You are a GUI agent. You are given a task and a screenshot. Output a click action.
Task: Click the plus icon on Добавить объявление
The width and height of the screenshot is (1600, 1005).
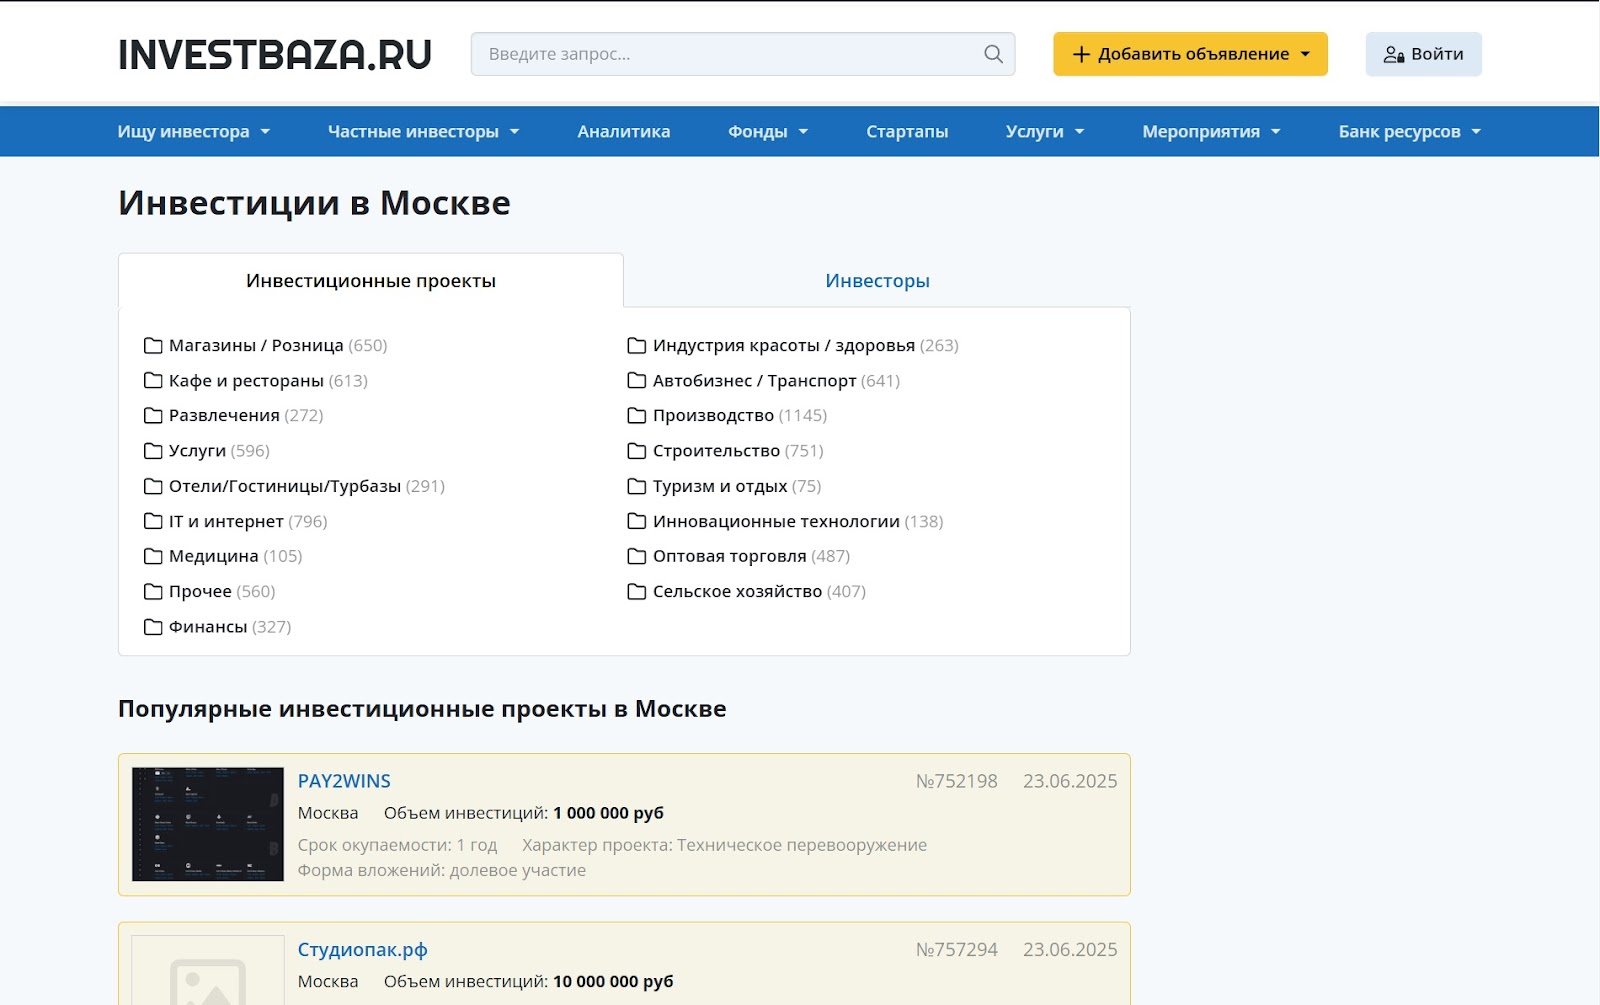[x=1081, y=54]
